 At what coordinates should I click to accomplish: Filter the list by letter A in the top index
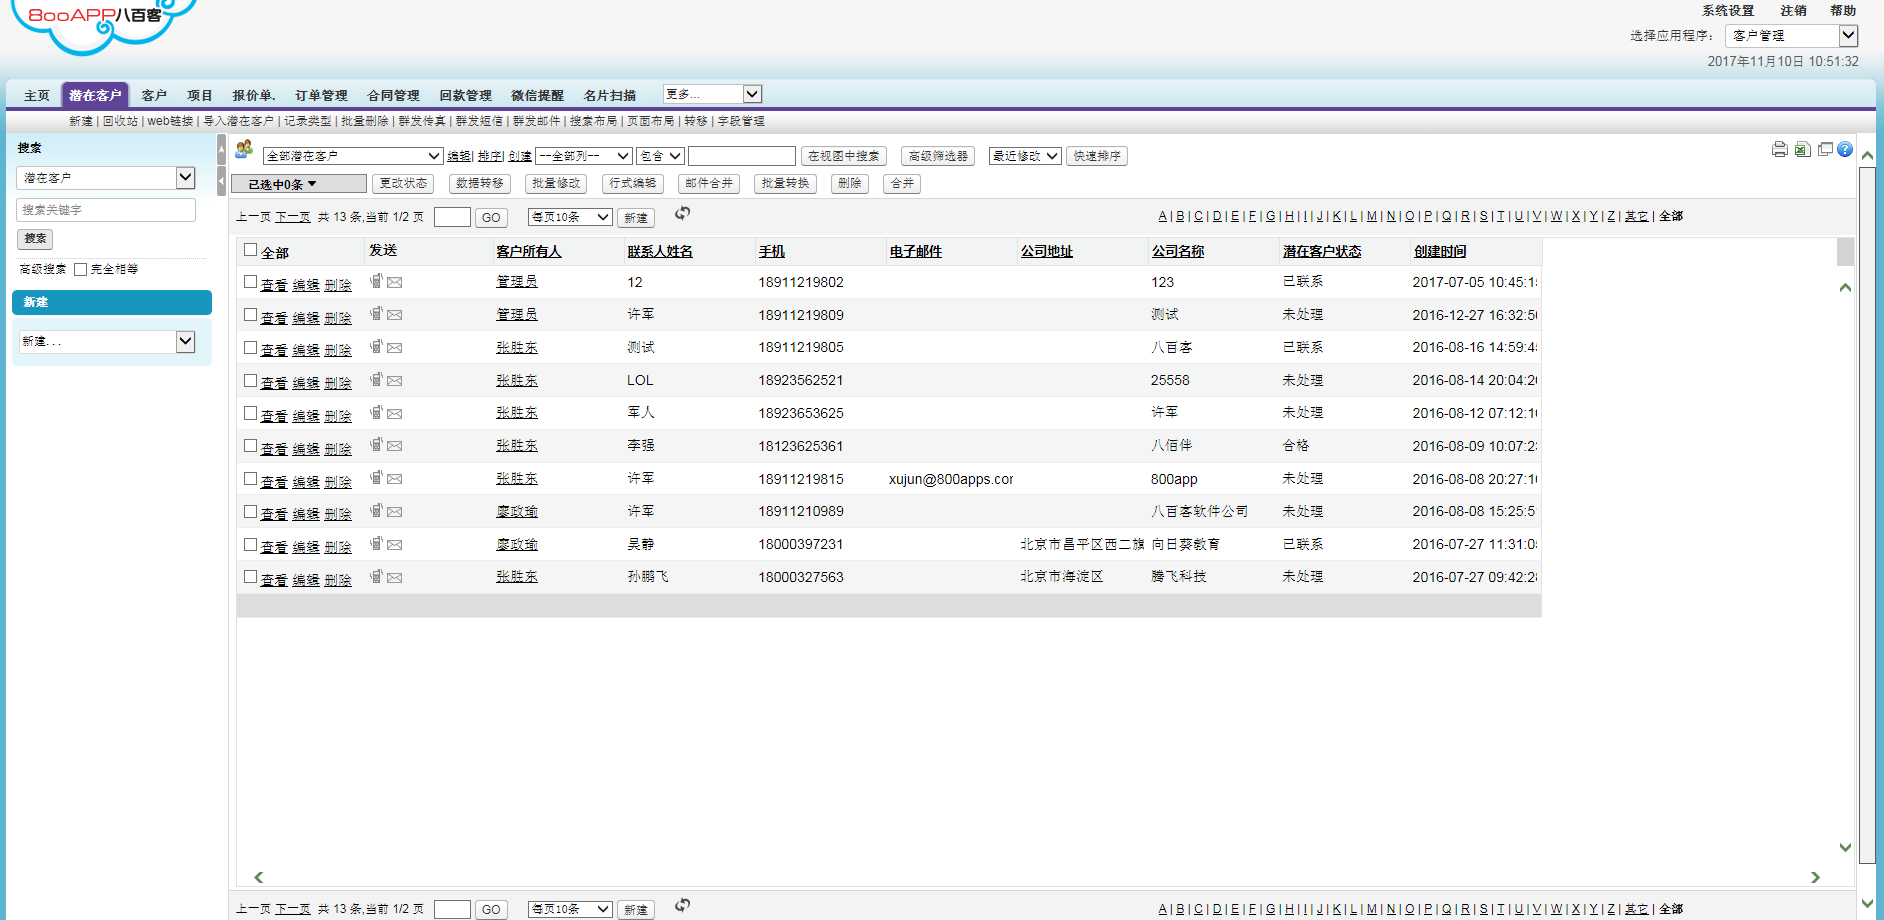pos(1163,216)
